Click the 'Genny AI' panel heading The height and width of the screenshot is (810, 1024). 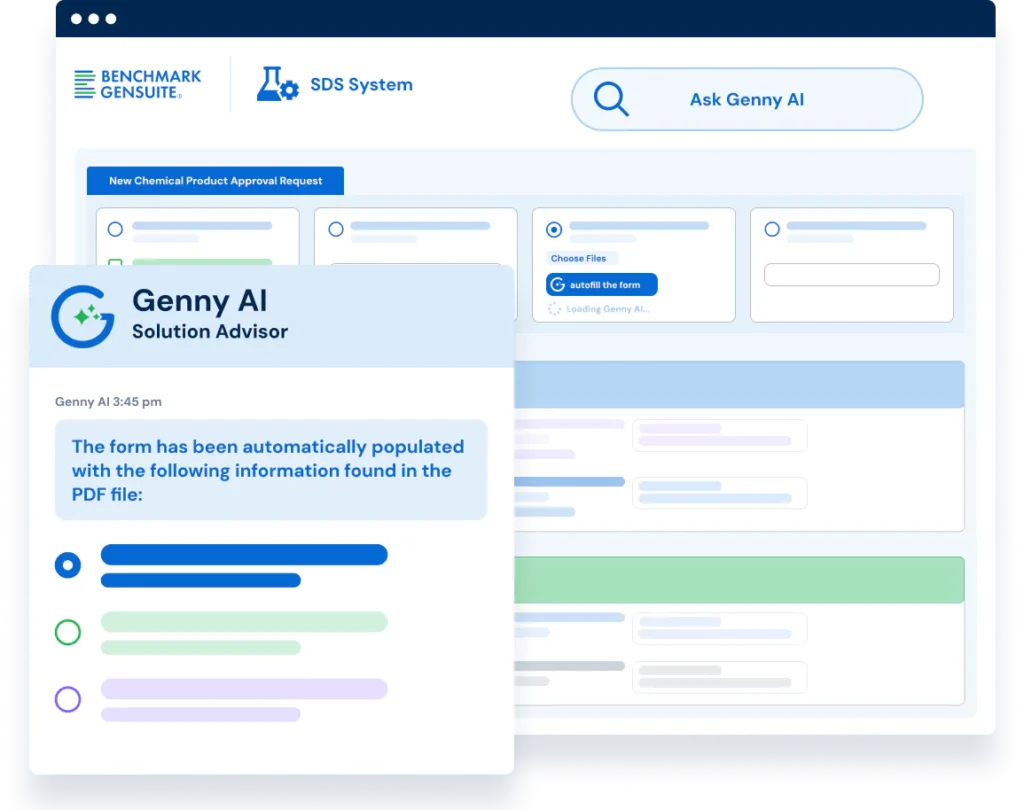[200, 300]
